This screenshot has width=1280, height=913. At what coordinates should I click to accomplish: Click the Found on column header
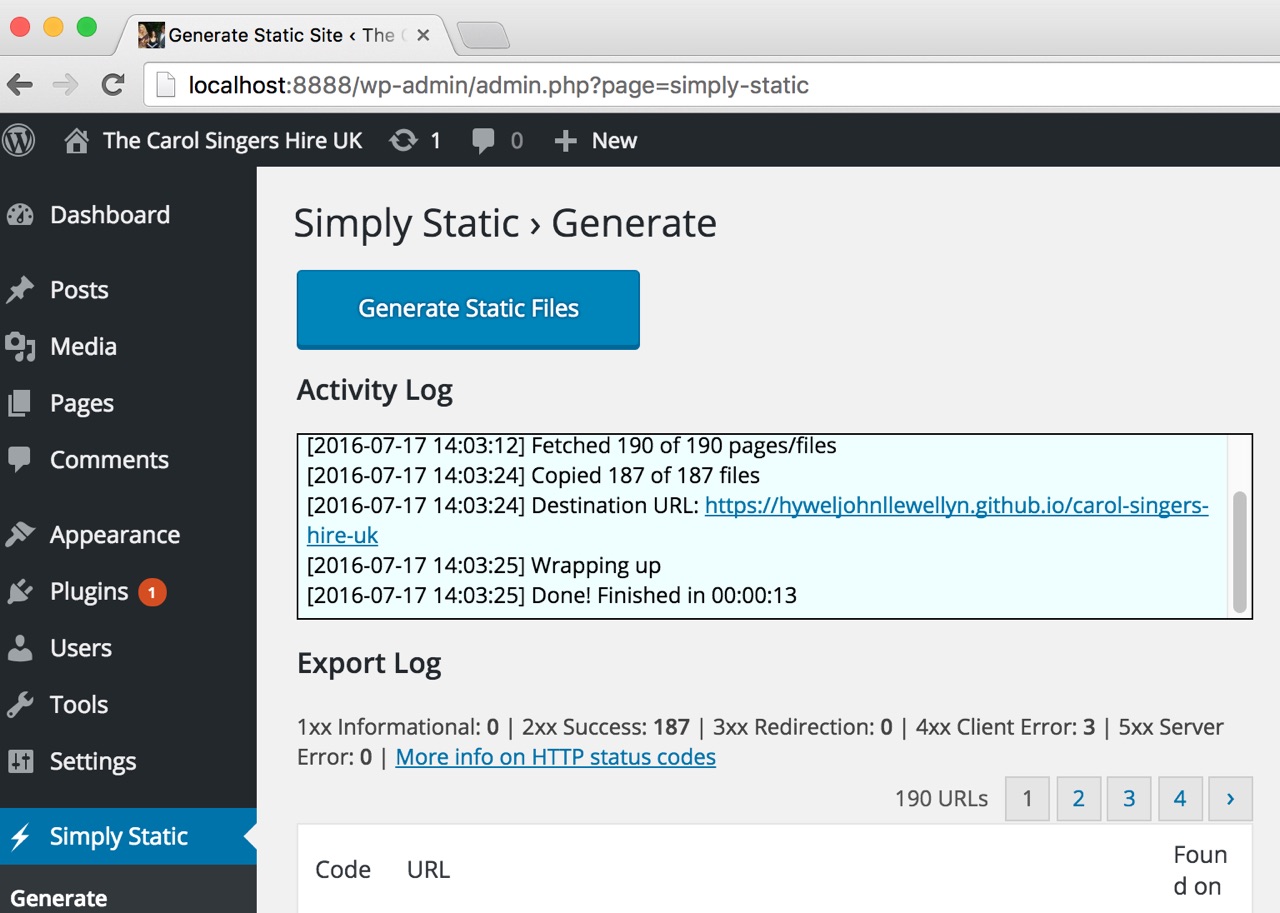[x=1200, y=870]
